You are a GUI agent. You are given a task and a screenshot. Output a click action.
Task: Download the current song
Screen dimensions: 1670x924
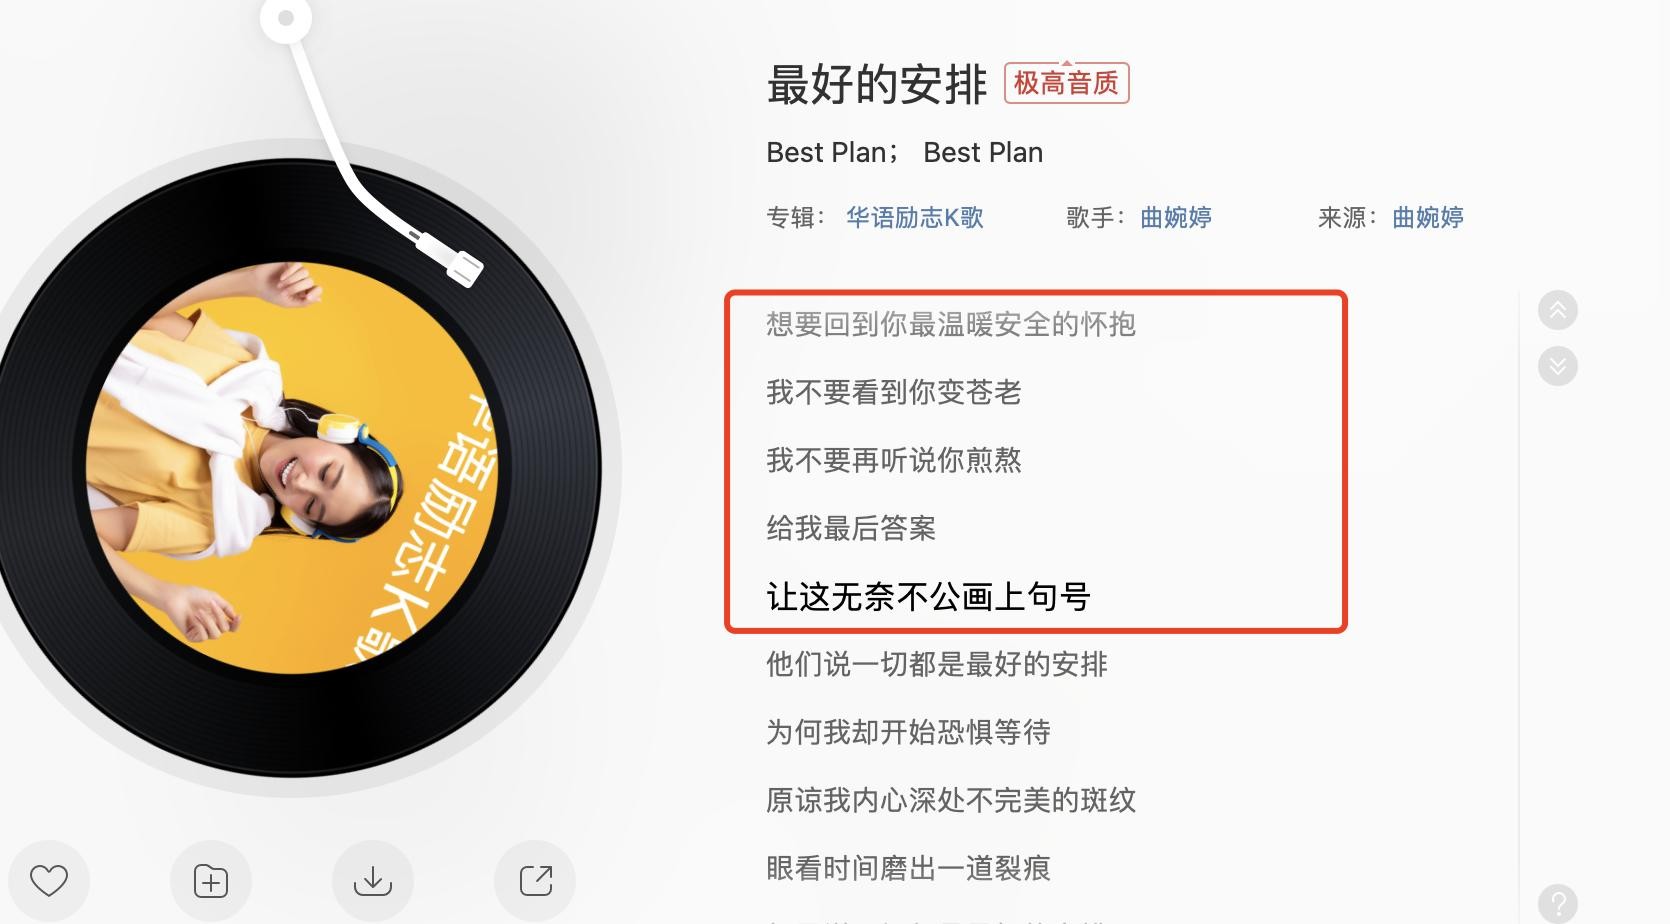point(373,881)
